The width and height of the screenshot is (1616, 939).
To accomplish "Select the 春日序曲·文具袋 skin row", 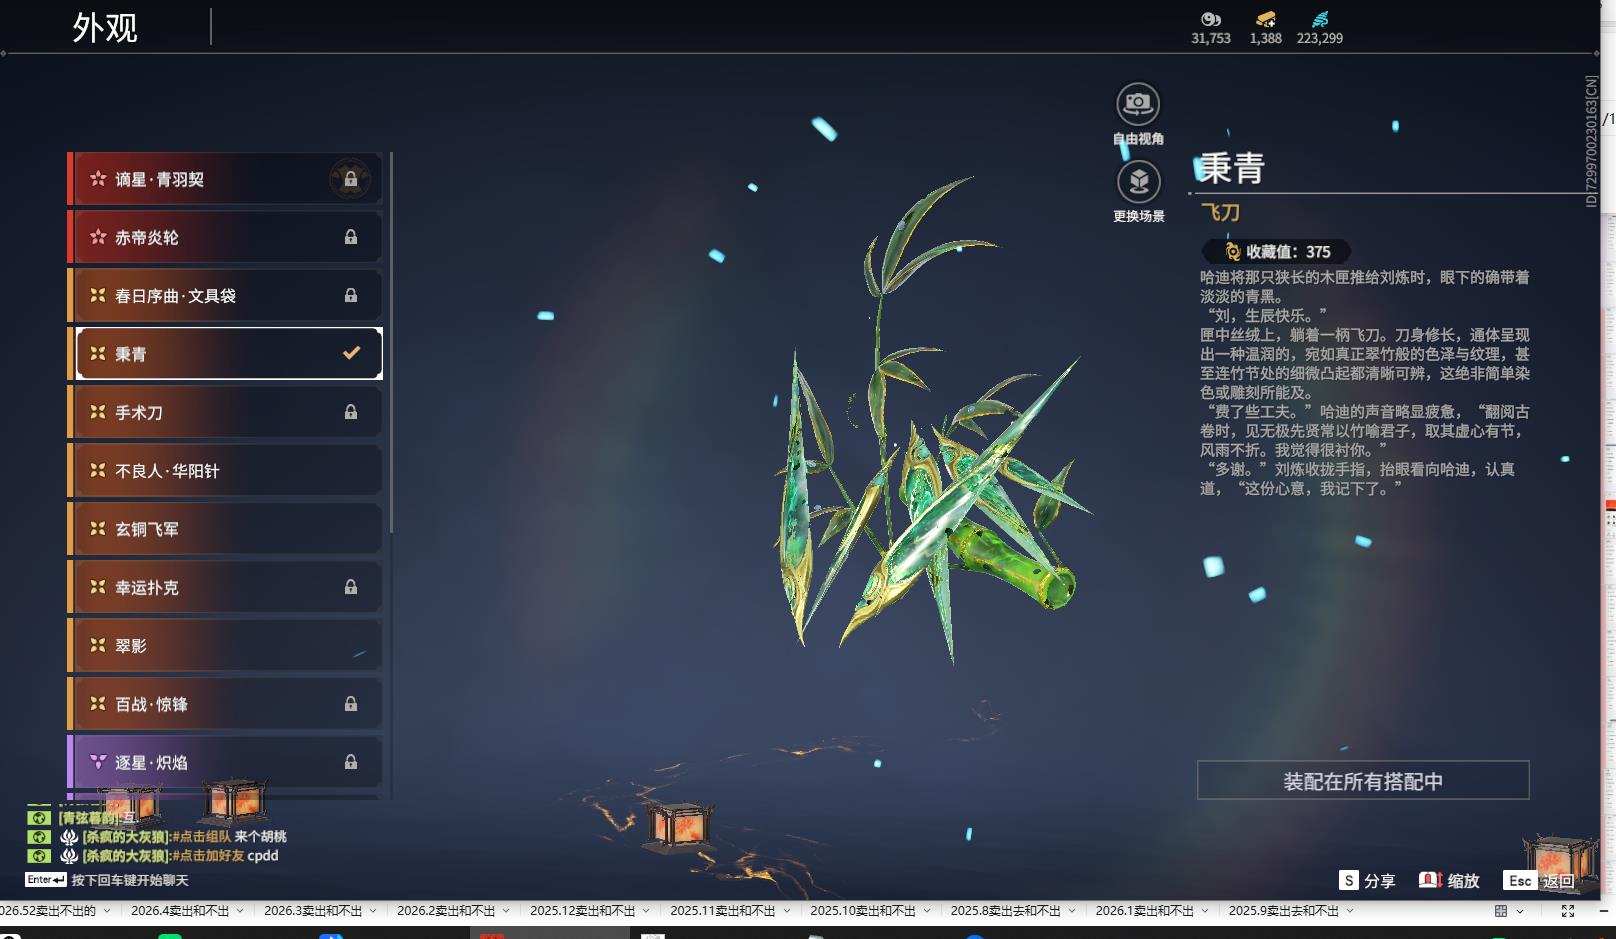I will [x=225, y=295].
